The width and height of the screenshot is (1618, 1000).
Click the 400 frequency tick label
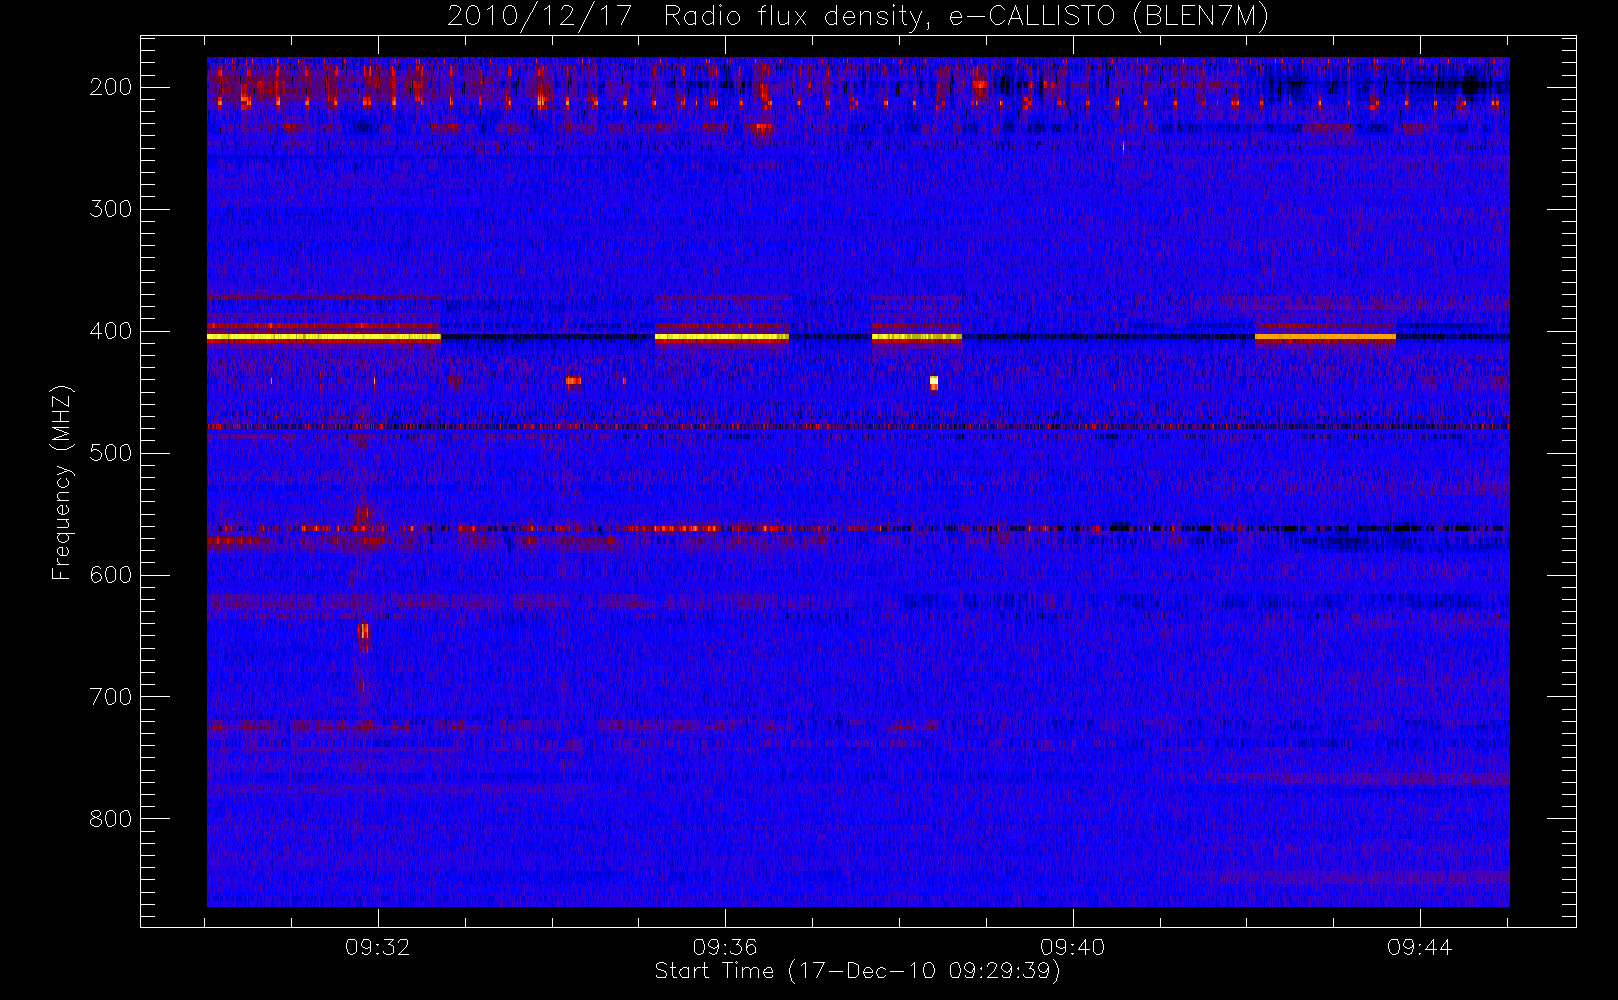[111, 331]
